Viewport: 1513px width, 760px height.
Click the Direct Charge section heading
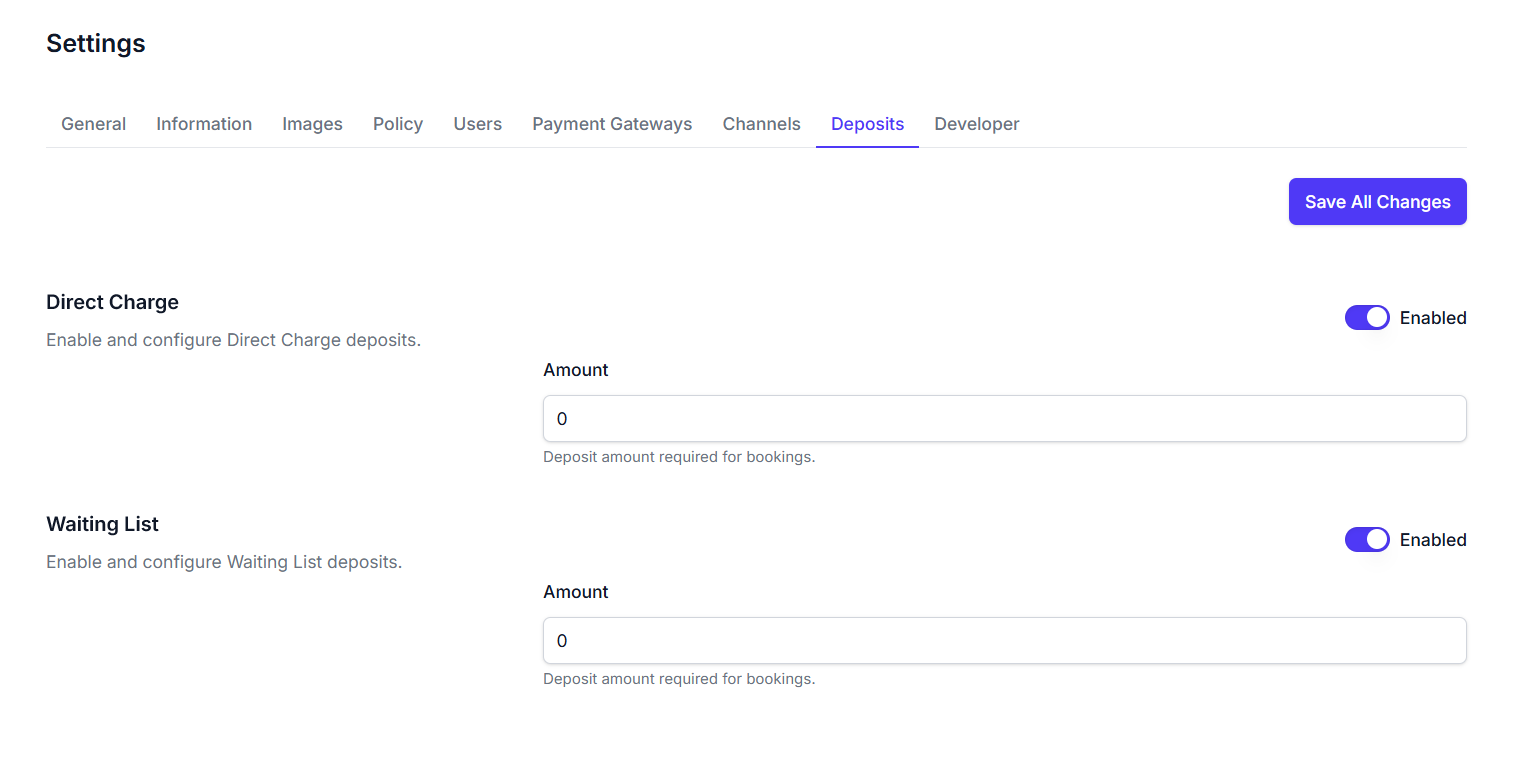point(112,302)
